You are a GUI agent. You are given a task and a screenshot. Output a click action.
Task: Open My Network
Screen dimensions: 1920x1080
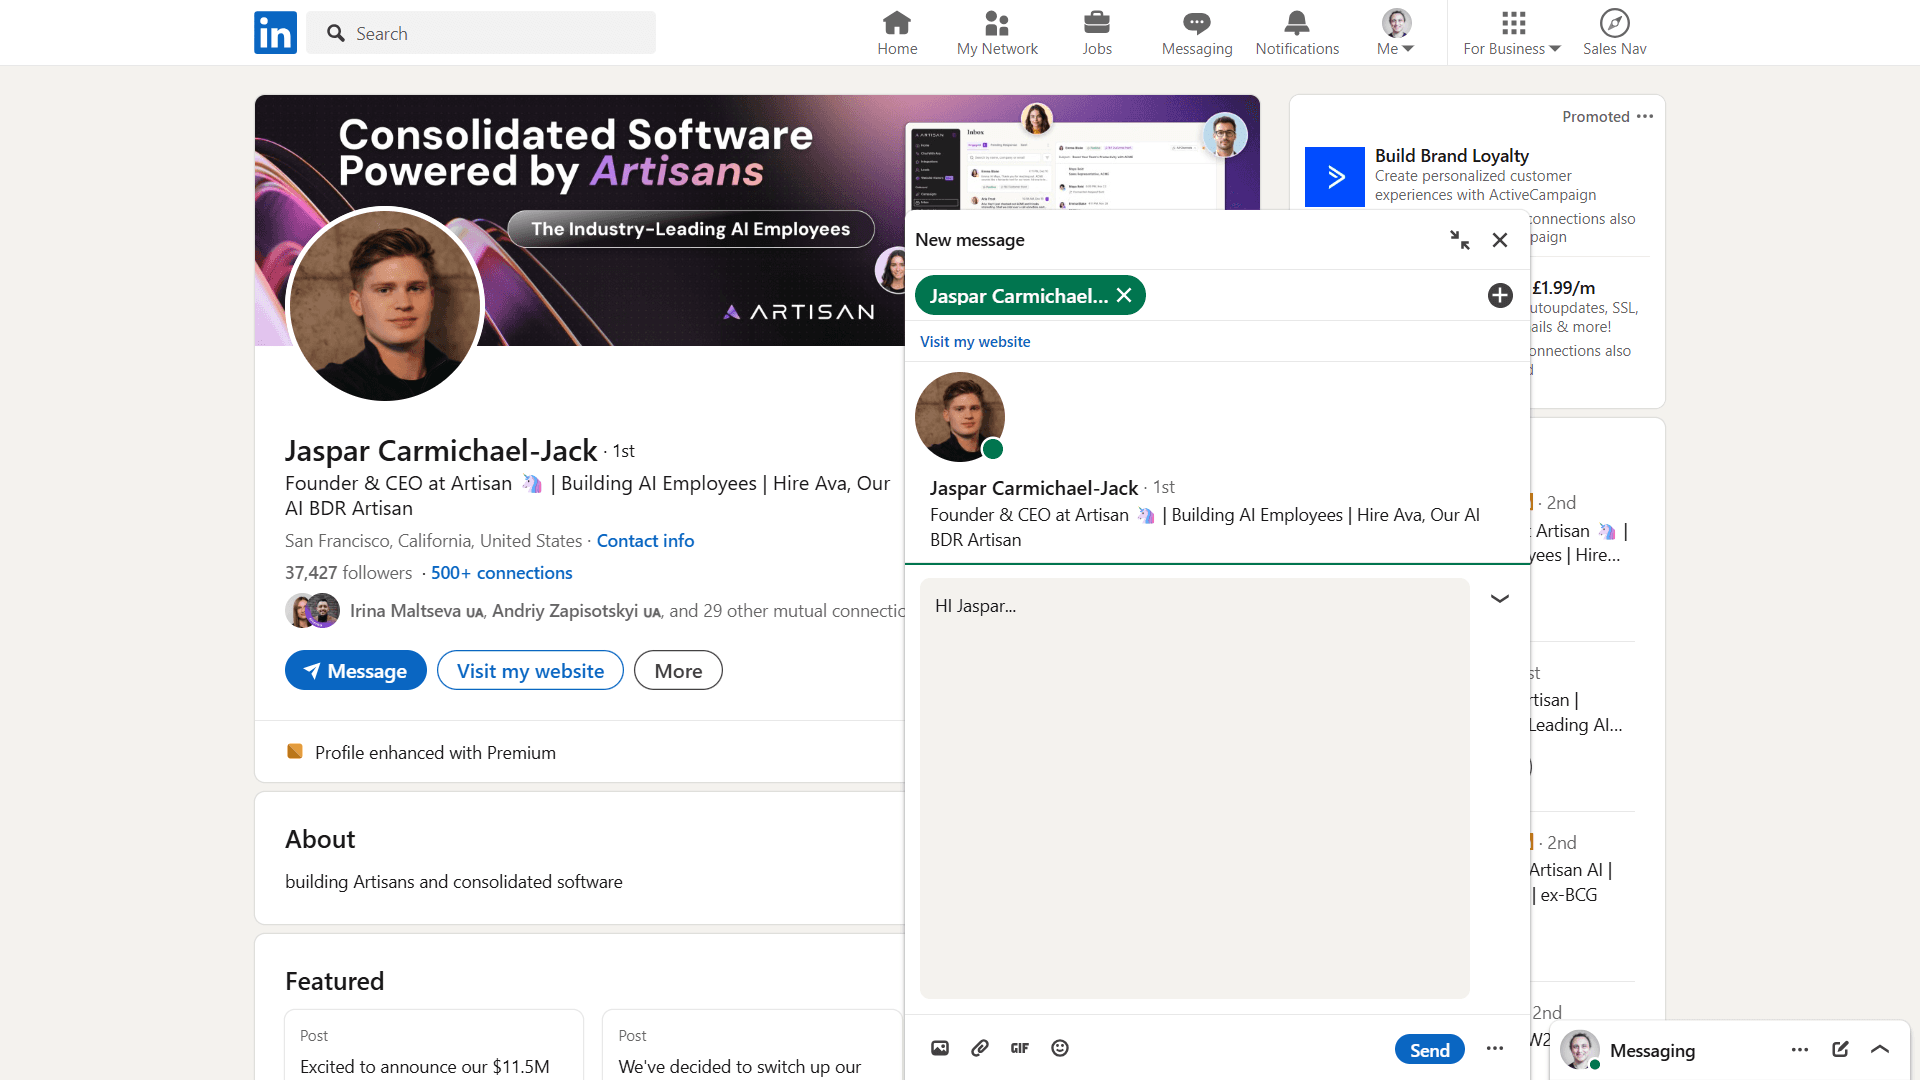pos(997,32)
